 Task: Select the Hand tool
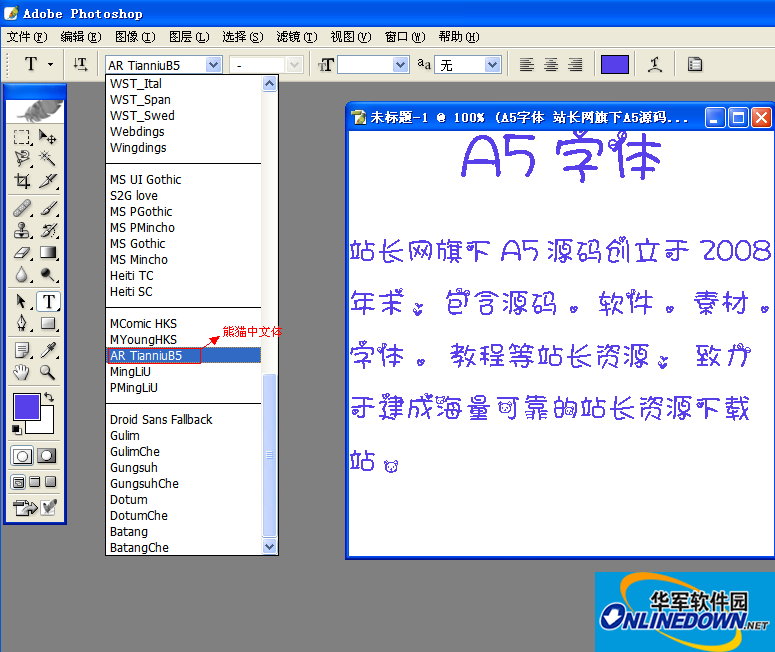click(22, 372)
